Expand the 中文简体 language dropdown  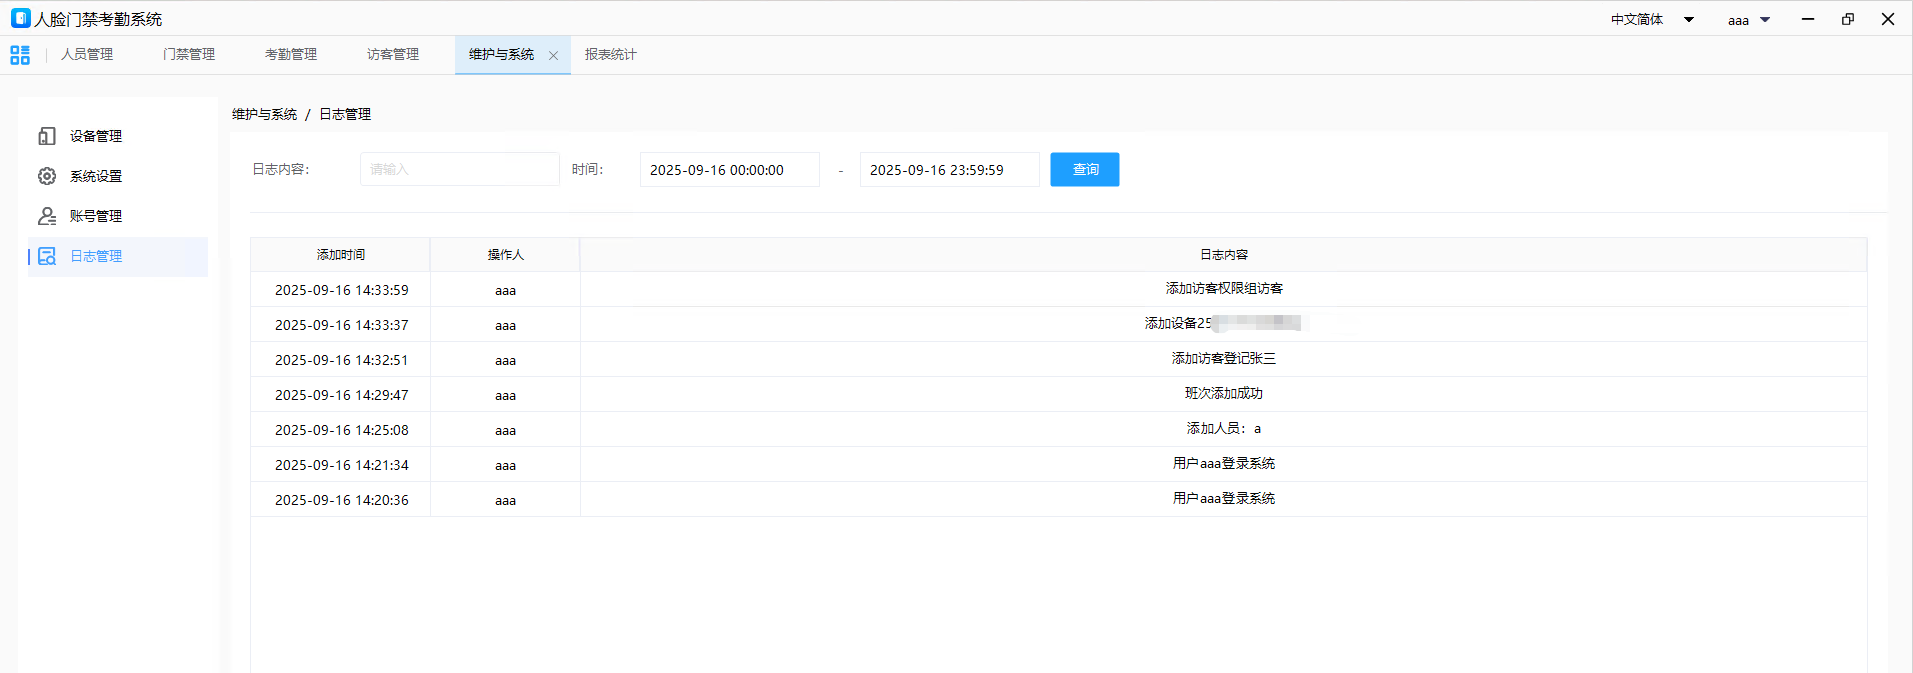pos(1688,20)
